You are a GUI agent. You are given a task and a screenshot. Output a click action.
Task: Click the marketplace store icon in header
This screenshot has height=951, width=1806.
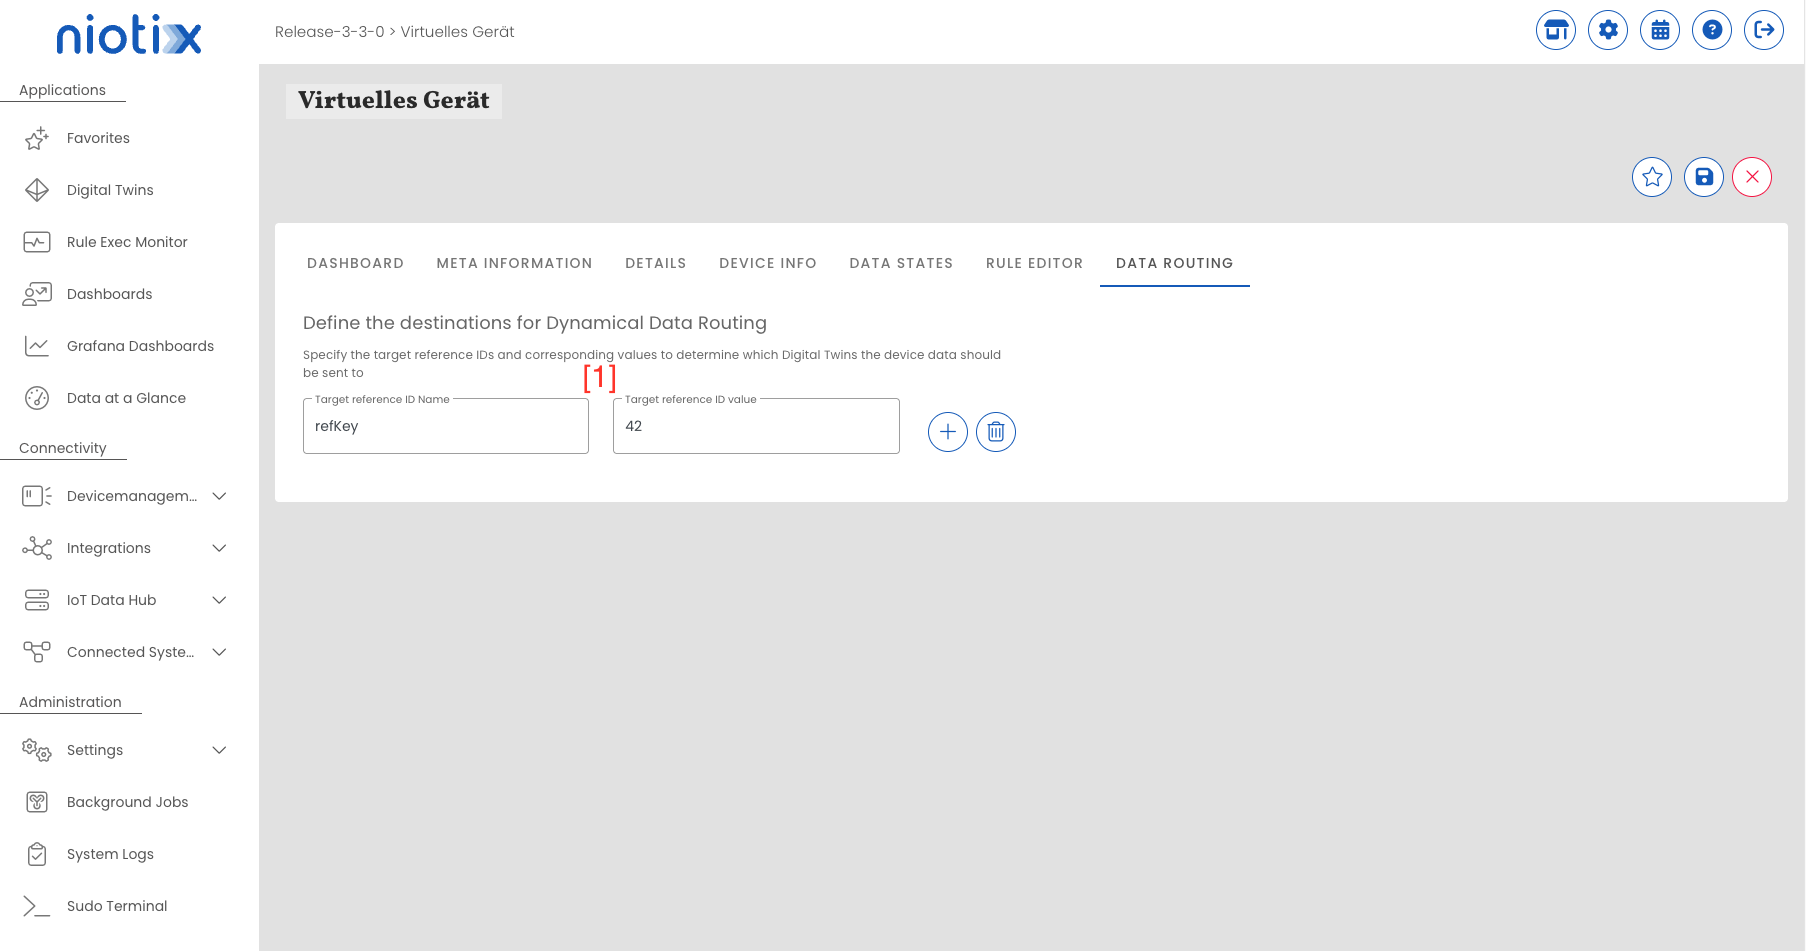[1556, 30]
